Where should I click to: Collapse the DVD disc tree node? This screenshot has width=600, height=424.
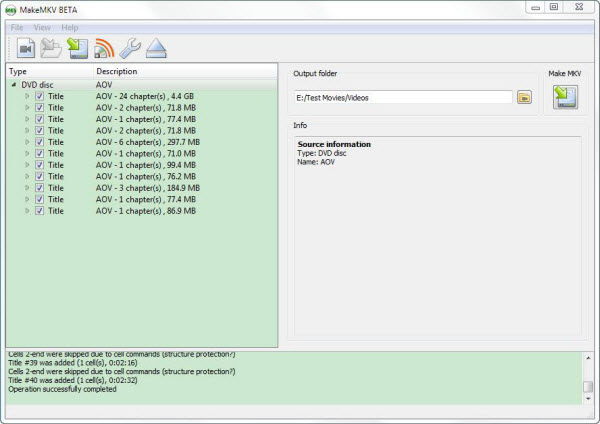click(x=14, y=85)
